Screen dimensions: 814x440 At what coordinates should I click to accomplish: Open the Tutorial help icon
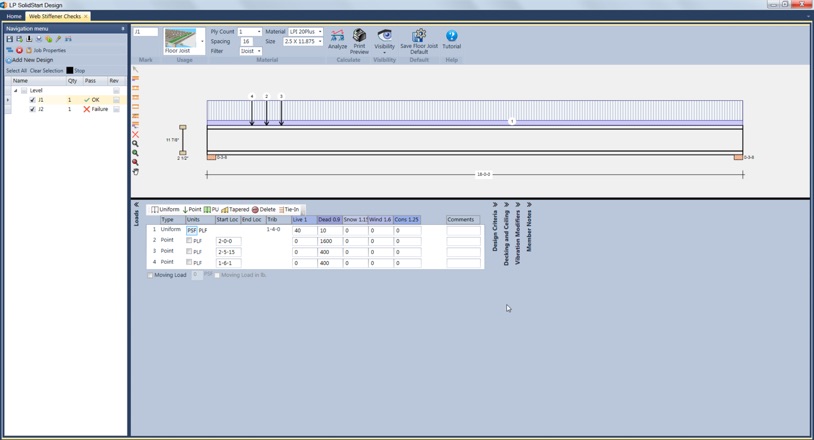pos(451,37)
